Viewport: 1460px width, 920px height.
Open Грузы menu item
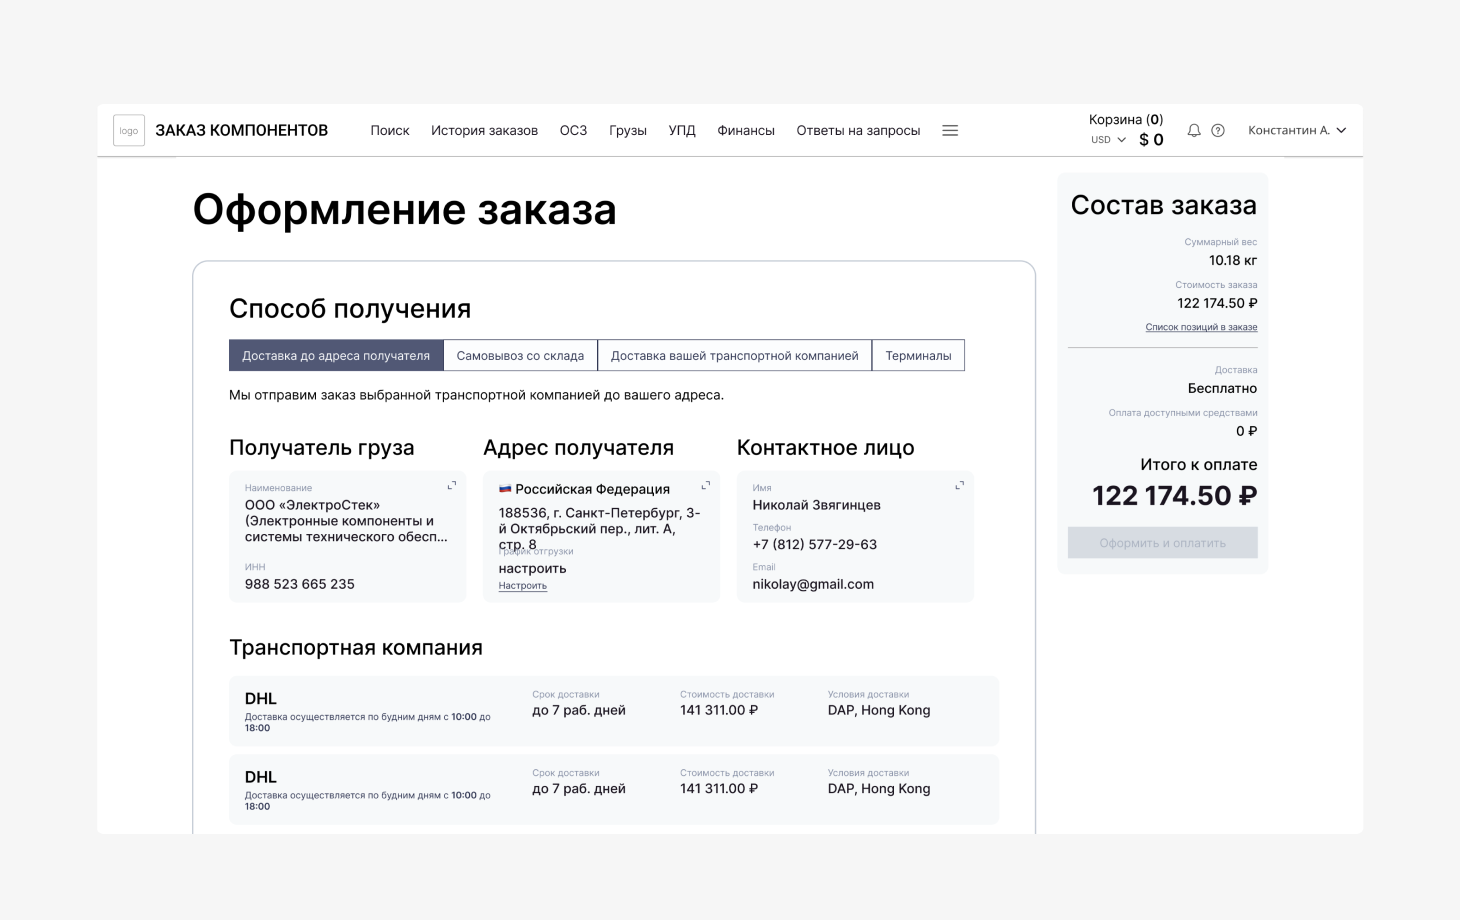click(628, 130)
